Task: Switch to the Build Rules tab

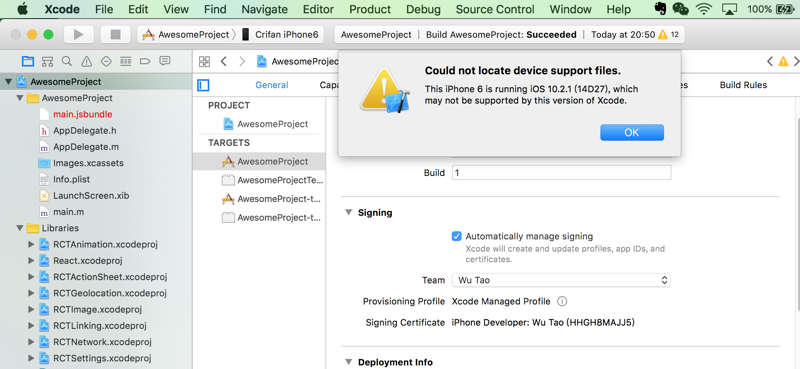Action: (x=743, y=85)
